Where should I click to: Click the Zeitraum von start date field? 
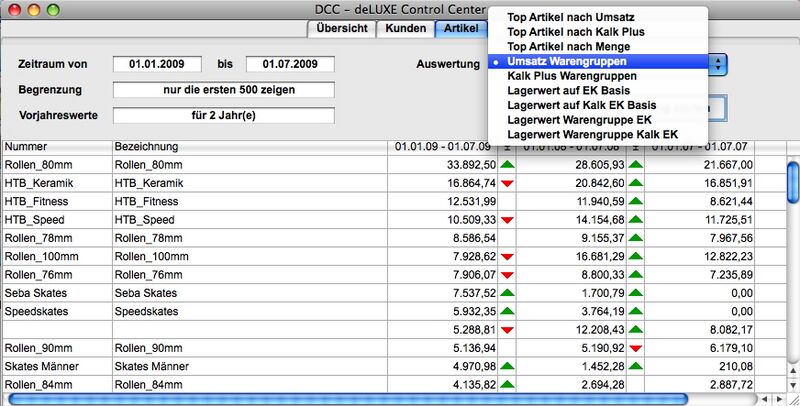click(158, 64)
